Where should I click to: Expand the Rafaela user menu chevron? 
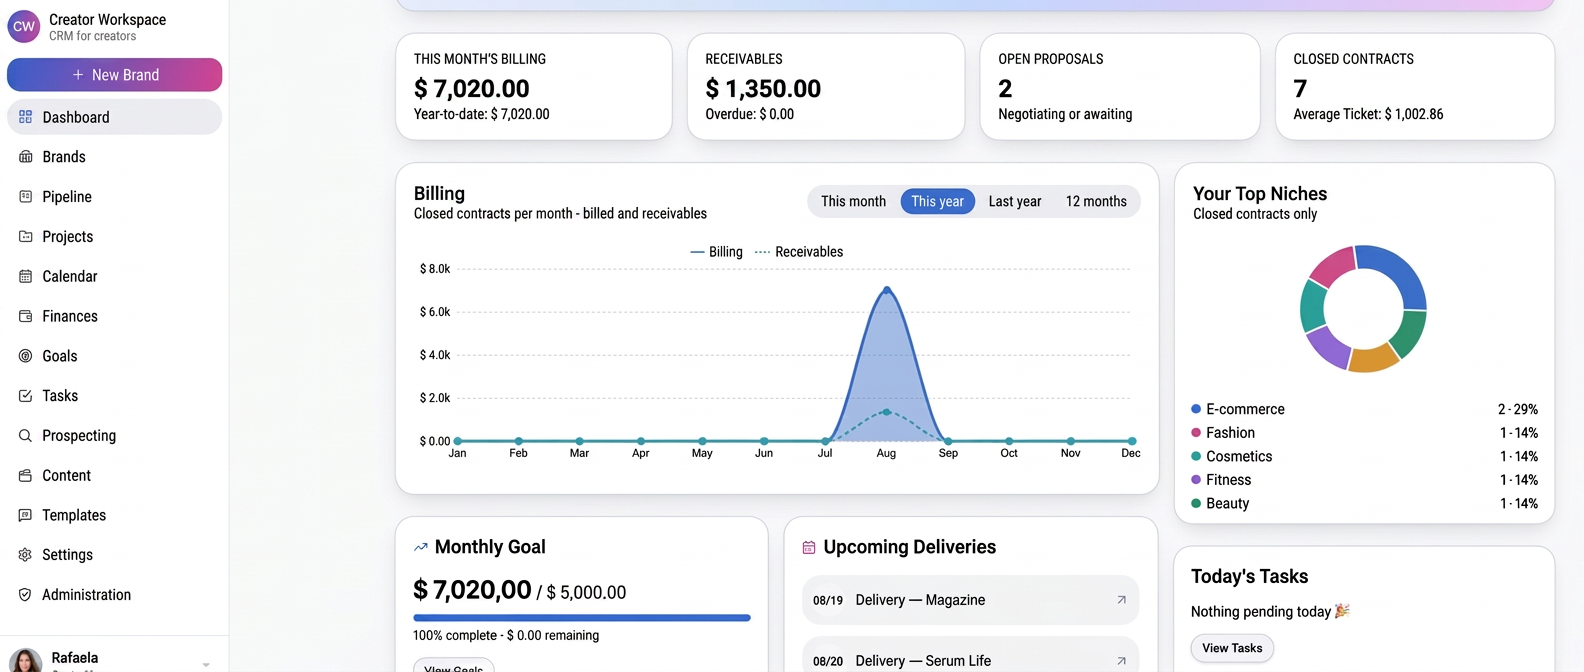click(206, 664)
